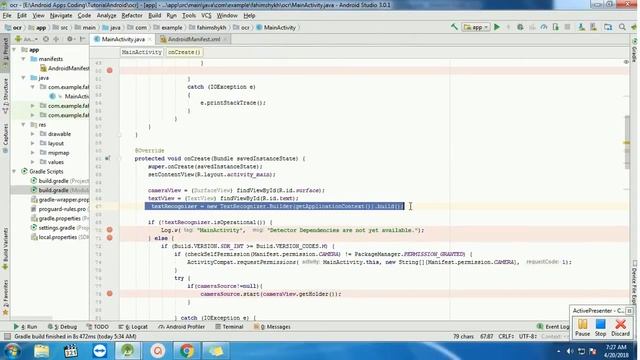The image size is (640, 360).
Task: Collapse the Gradle Scripts node
Action: [x=15, y=171]
